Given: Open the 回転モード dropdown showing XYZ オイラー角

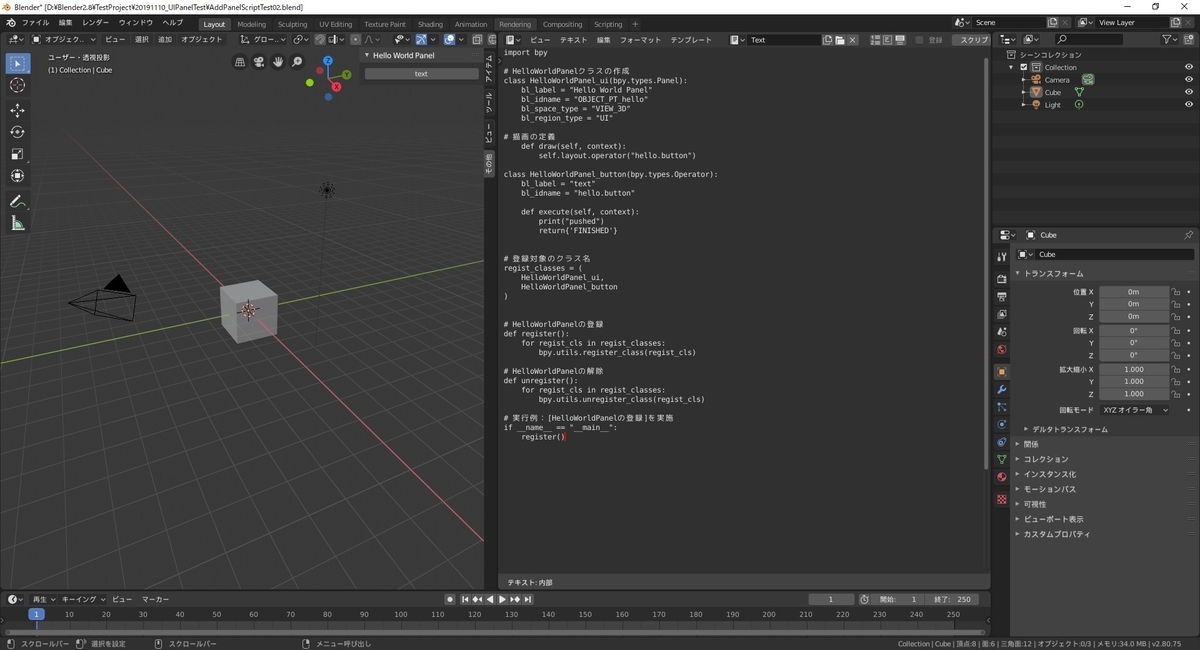Looking at the screenshot, I should pyautogui.click(x=1135, y=409).
